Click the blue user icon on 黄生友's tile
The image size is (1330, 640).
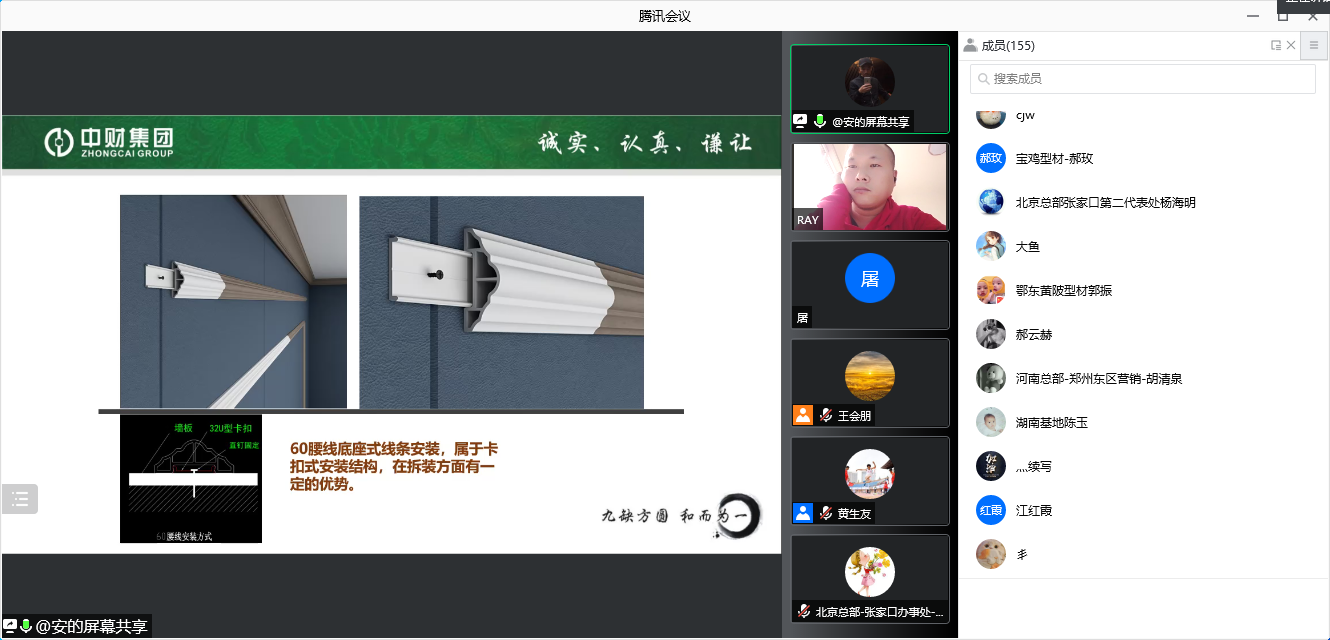tap(802, 514)
